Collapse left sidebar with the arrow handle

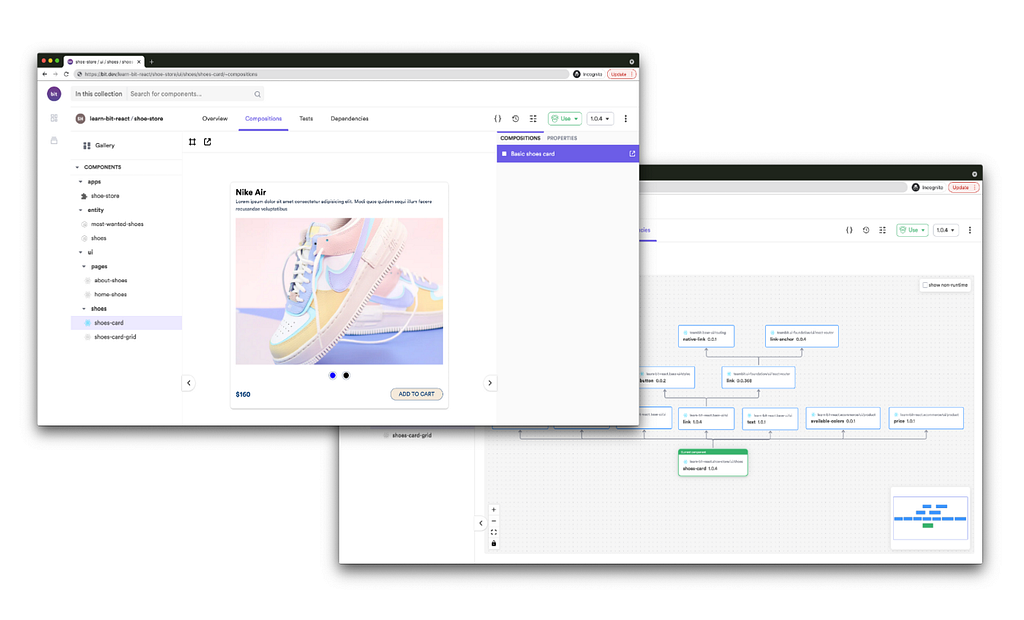[189, 383]
